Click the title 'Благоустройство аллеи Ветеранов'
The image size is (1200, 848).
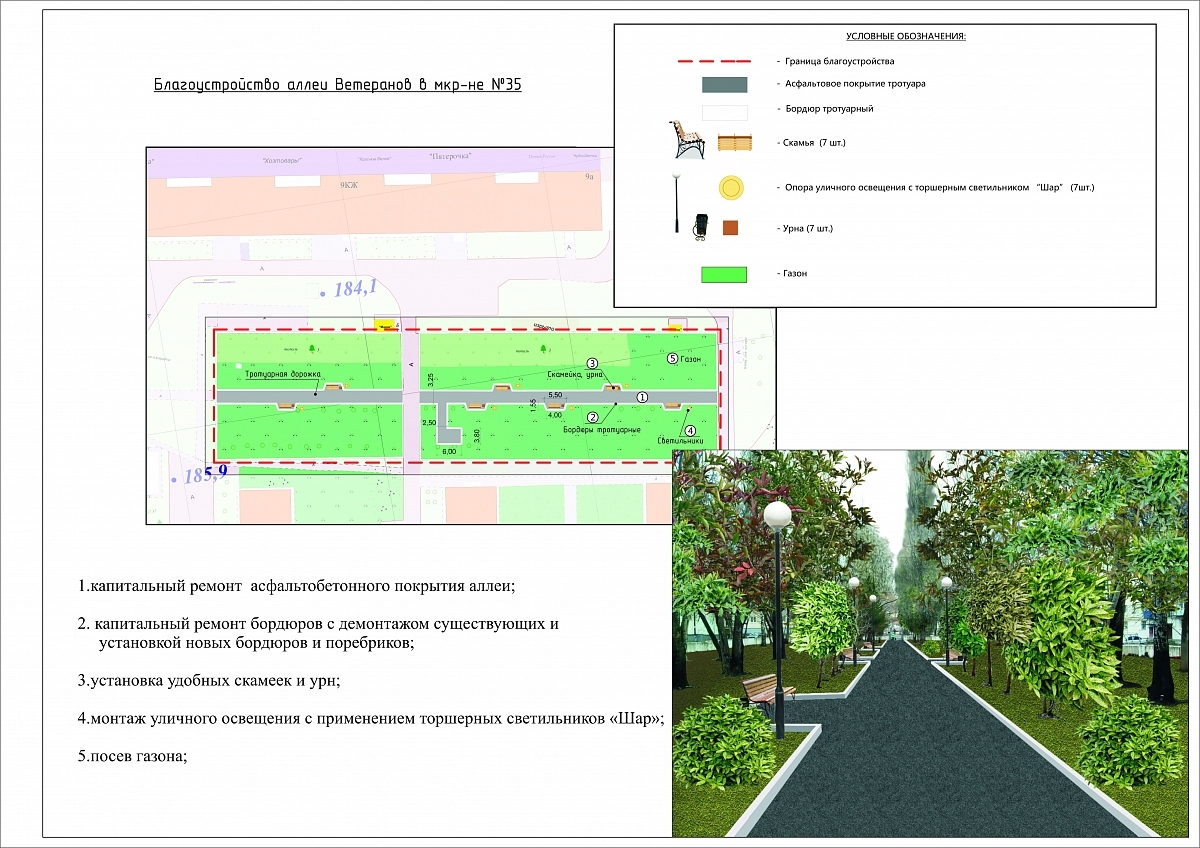coord(338,85)
